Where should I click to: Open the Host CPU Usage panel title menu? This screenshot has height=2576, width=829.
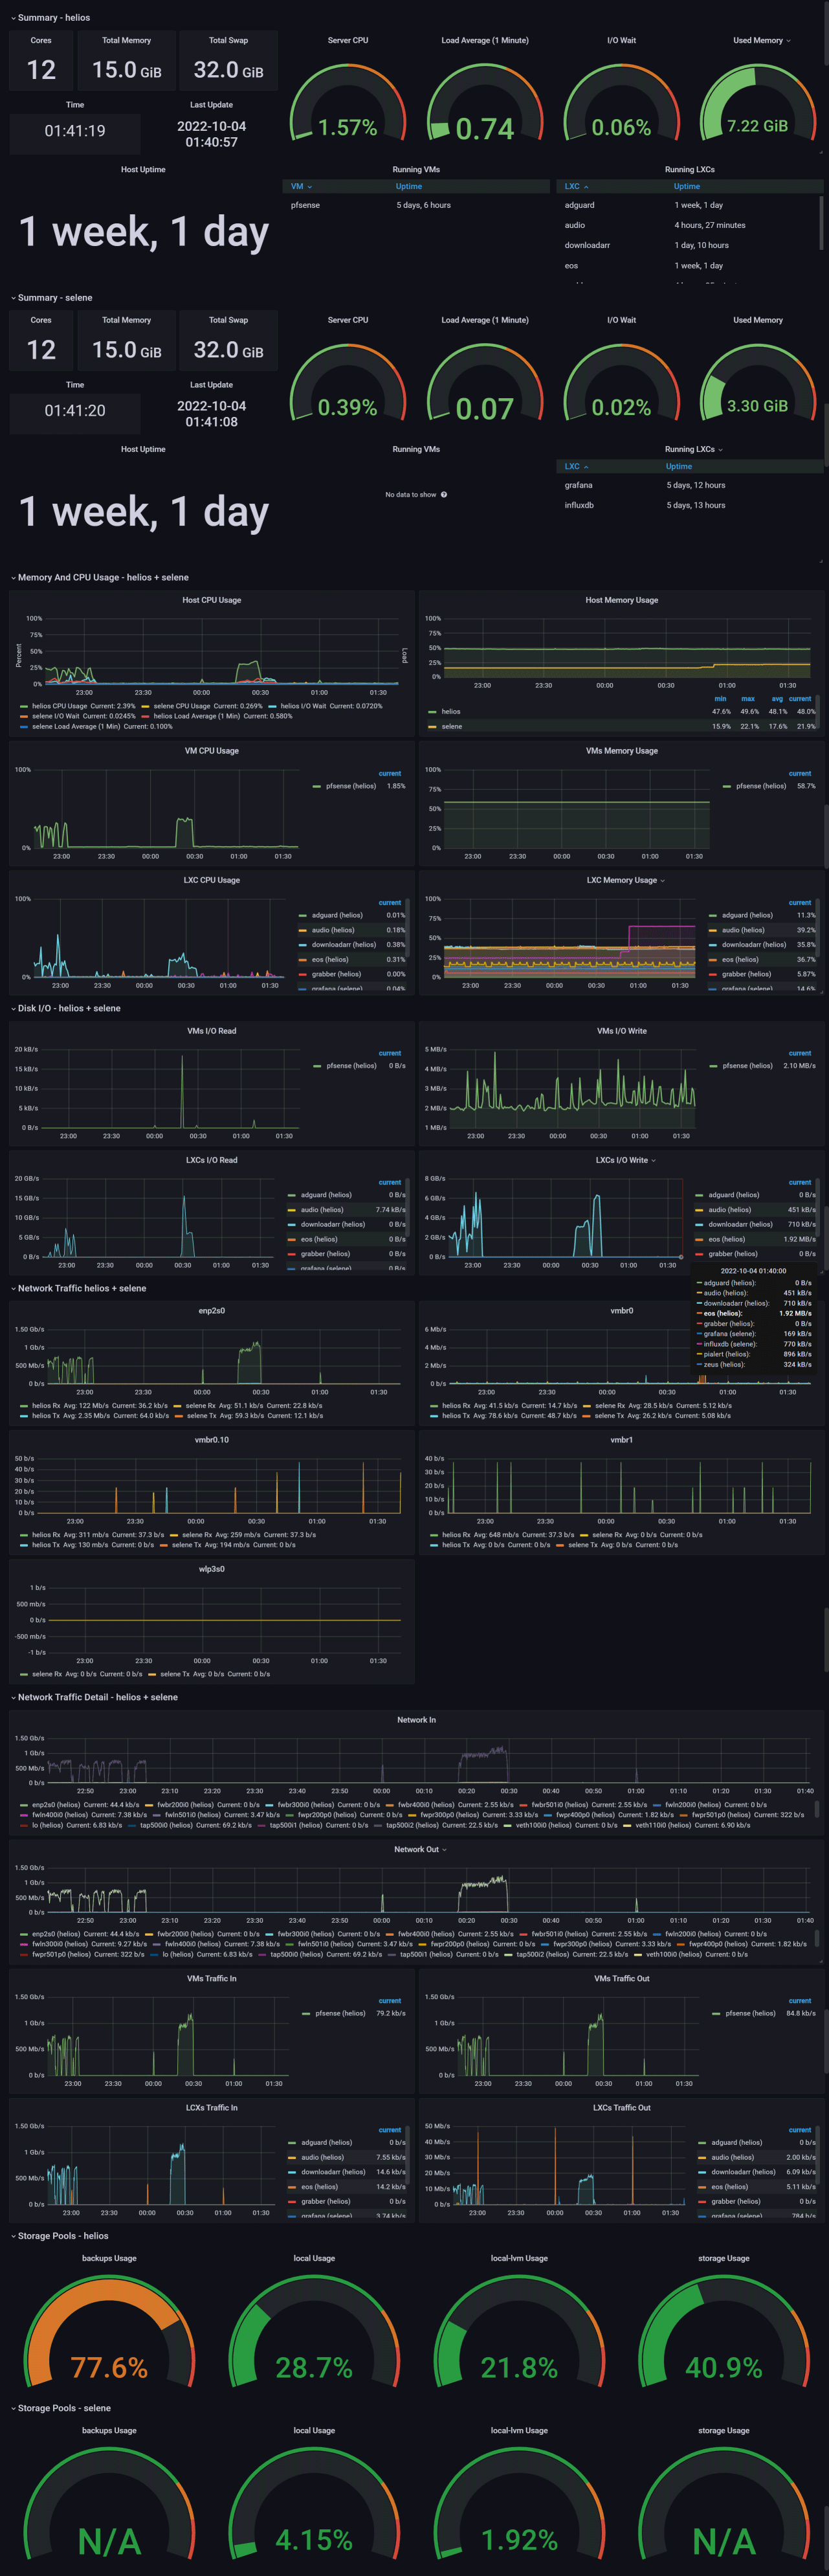(x=211, y=600)
